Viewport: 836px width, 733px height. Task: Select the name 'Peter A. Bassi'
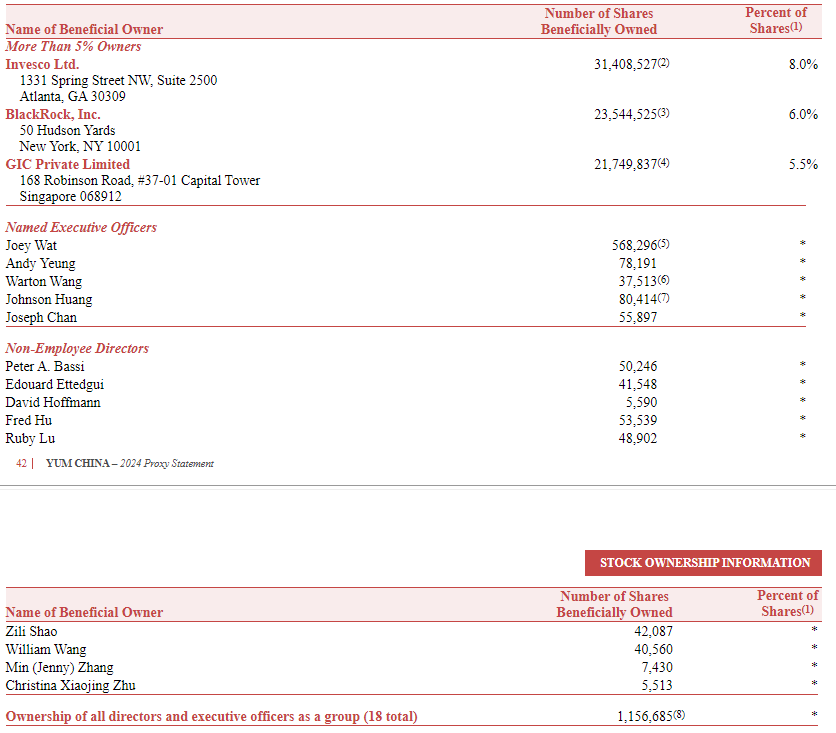pyautogui.click(x=45, y=367)
